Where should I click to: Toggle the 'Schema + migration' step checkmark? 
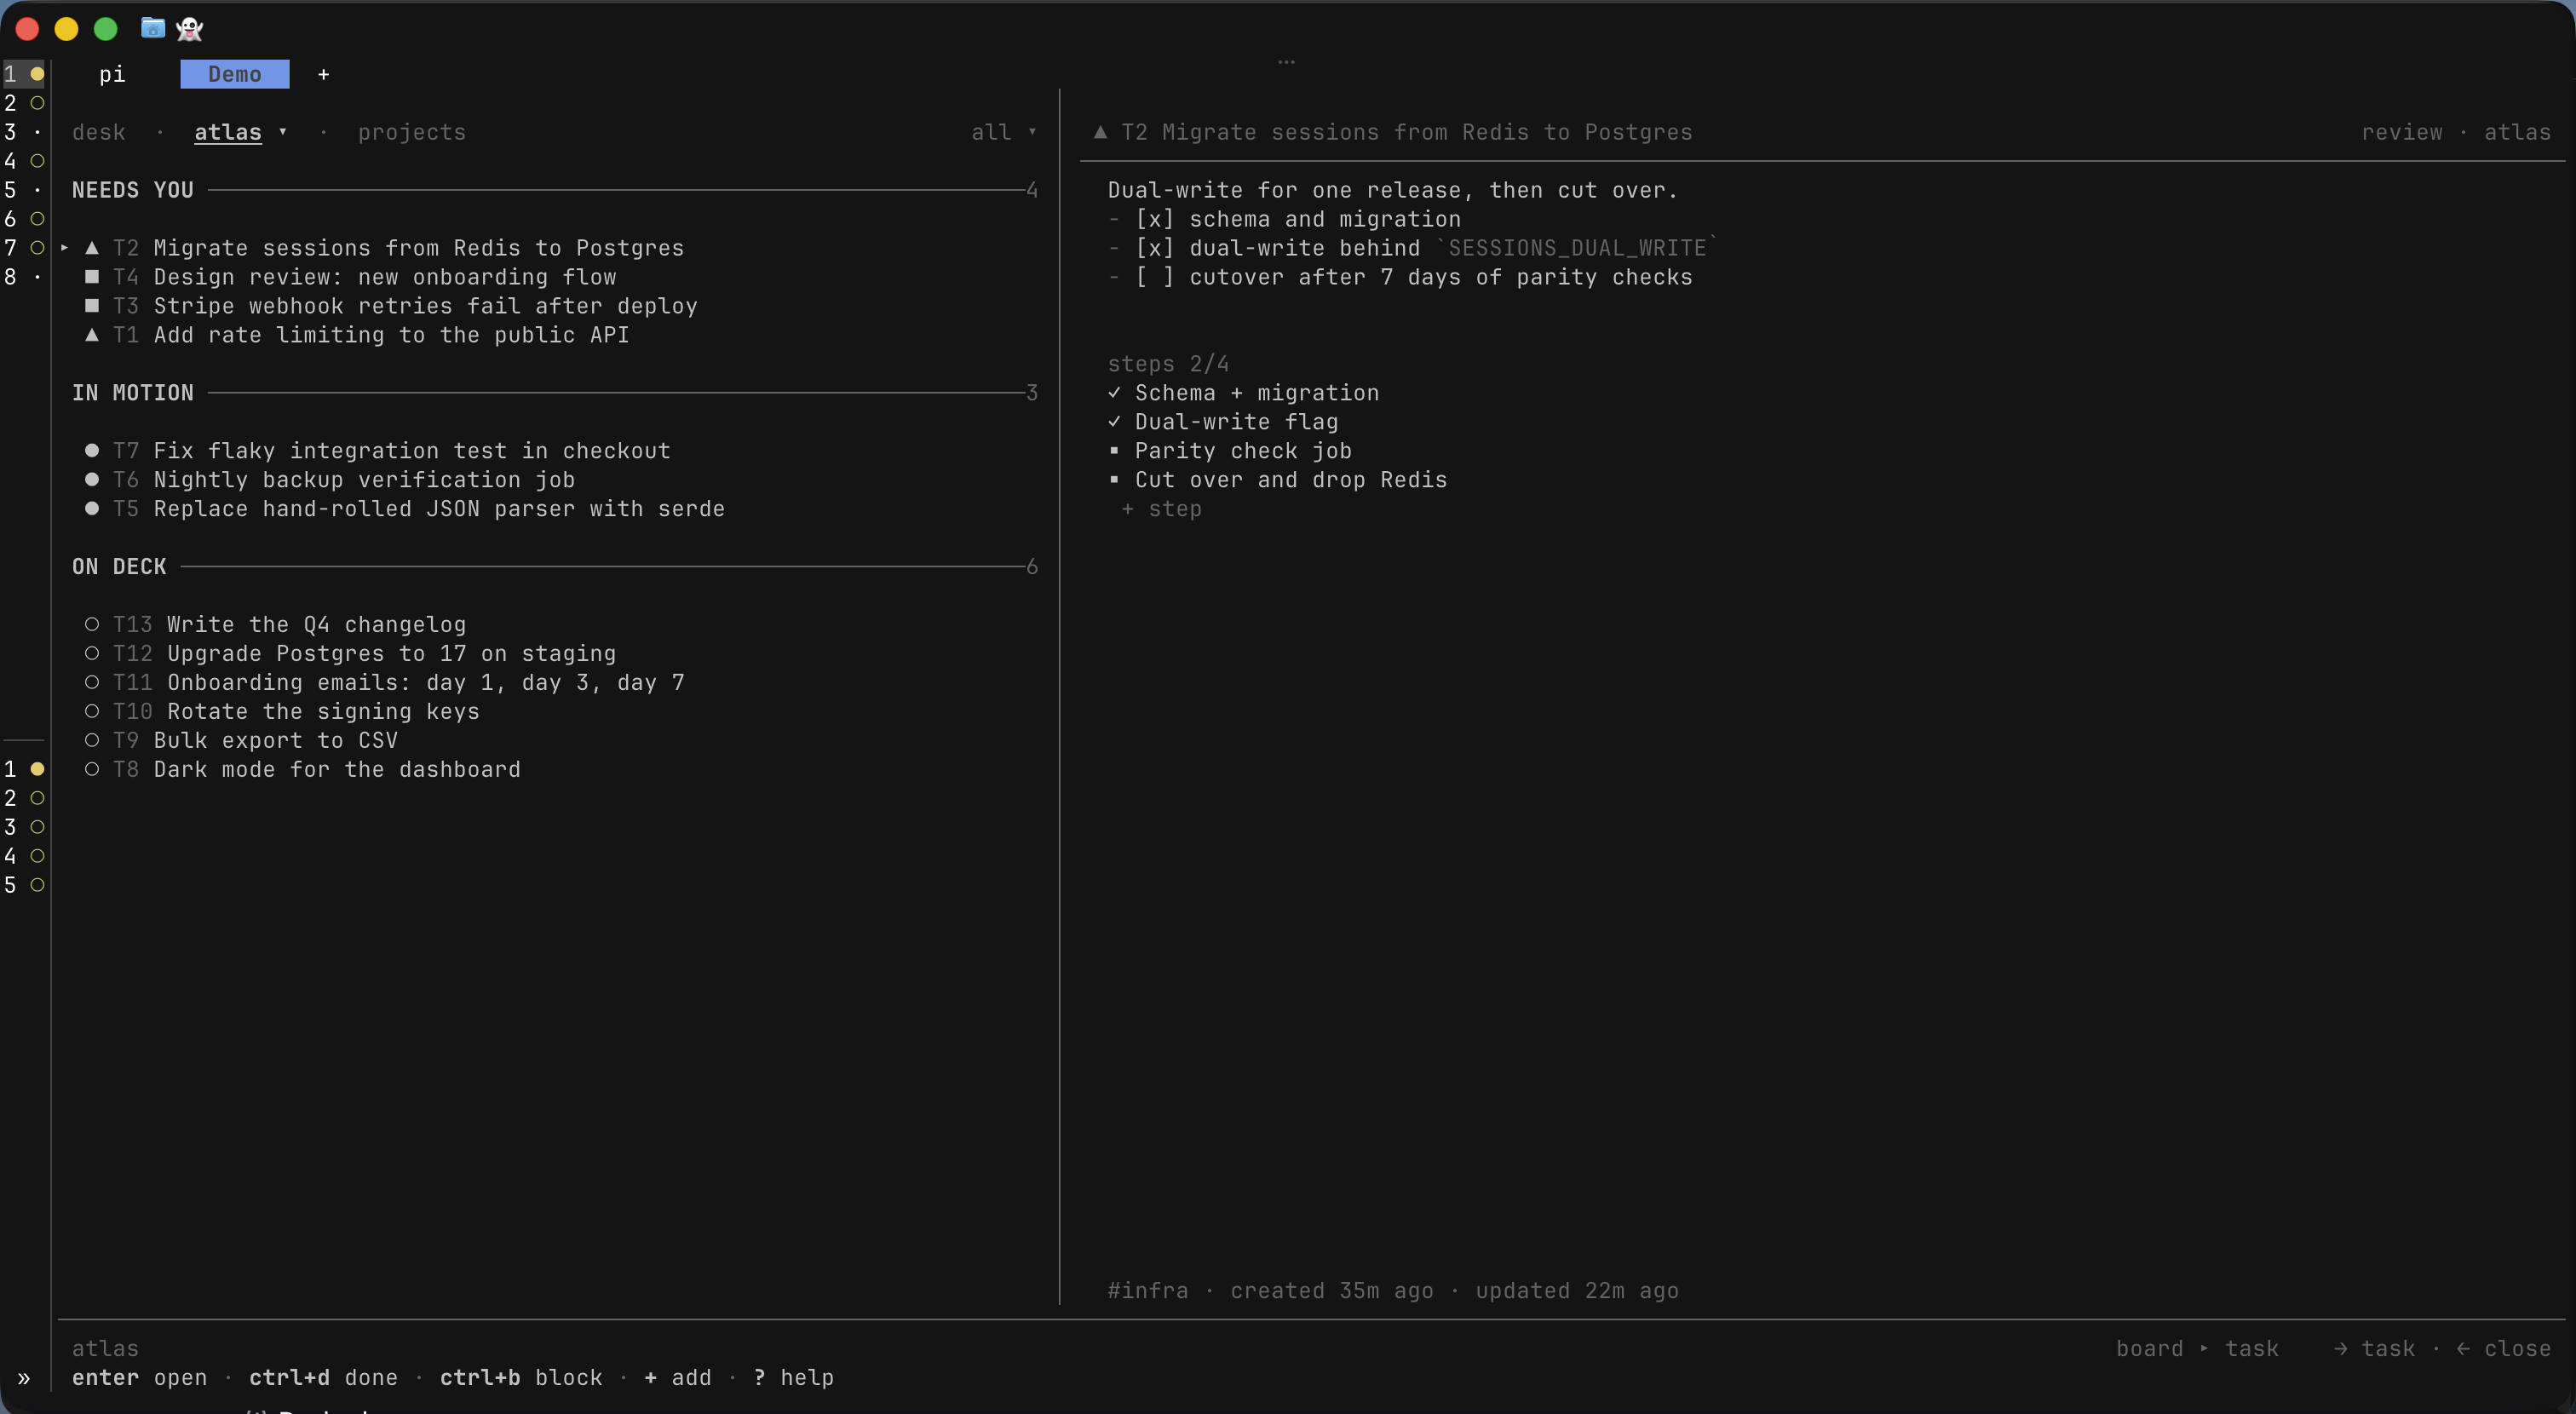point(1114,392)
